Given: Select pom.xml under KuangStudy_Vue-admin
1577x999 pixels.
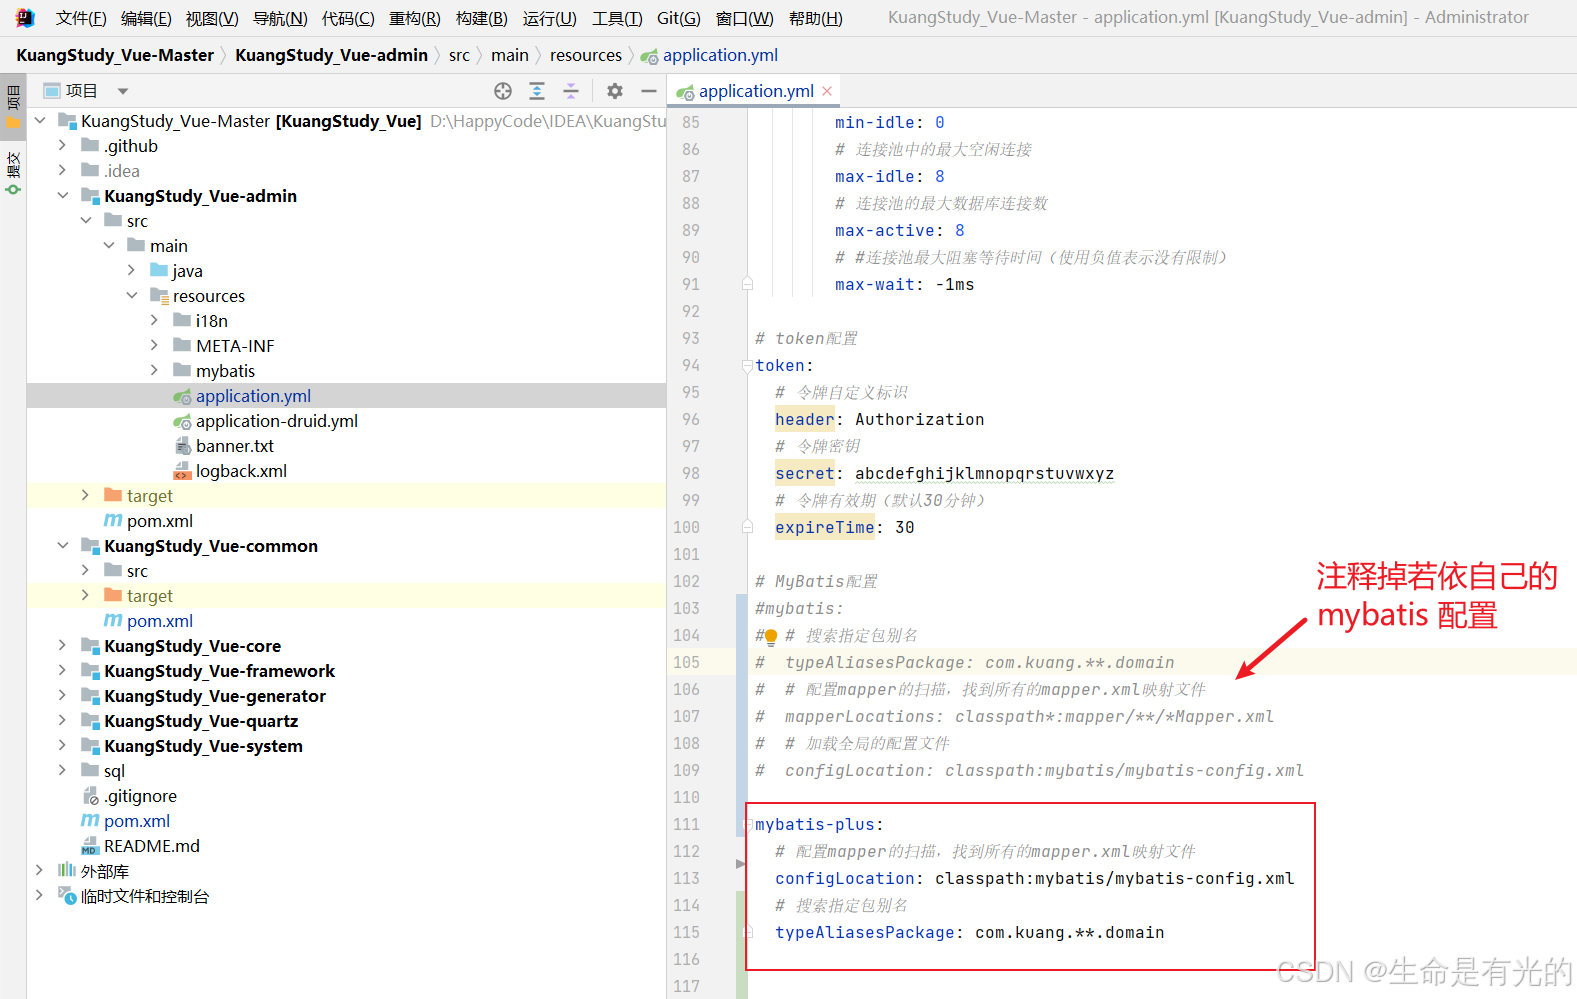Looking at the screenshot, I should 160,521.
